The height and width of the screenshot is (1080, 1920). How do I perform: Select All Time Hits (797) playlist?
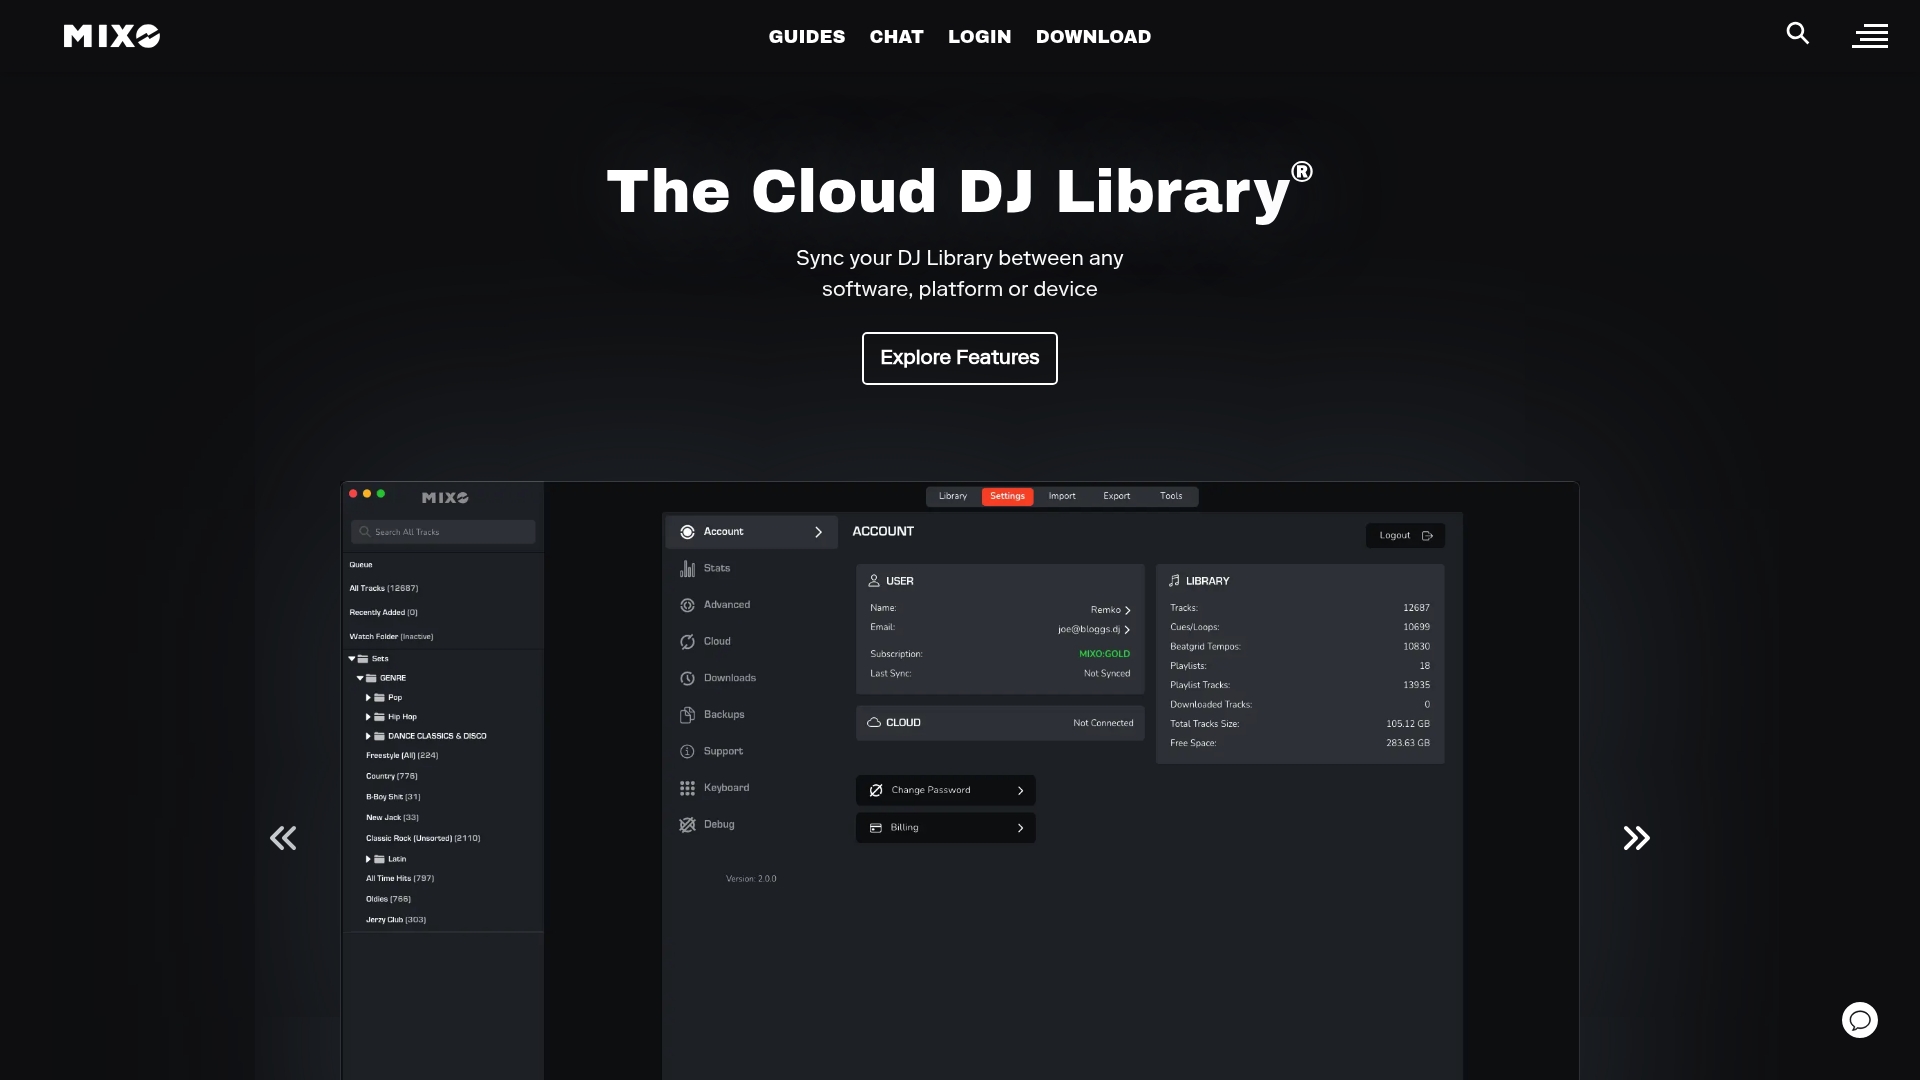click(x=400, y=879)
